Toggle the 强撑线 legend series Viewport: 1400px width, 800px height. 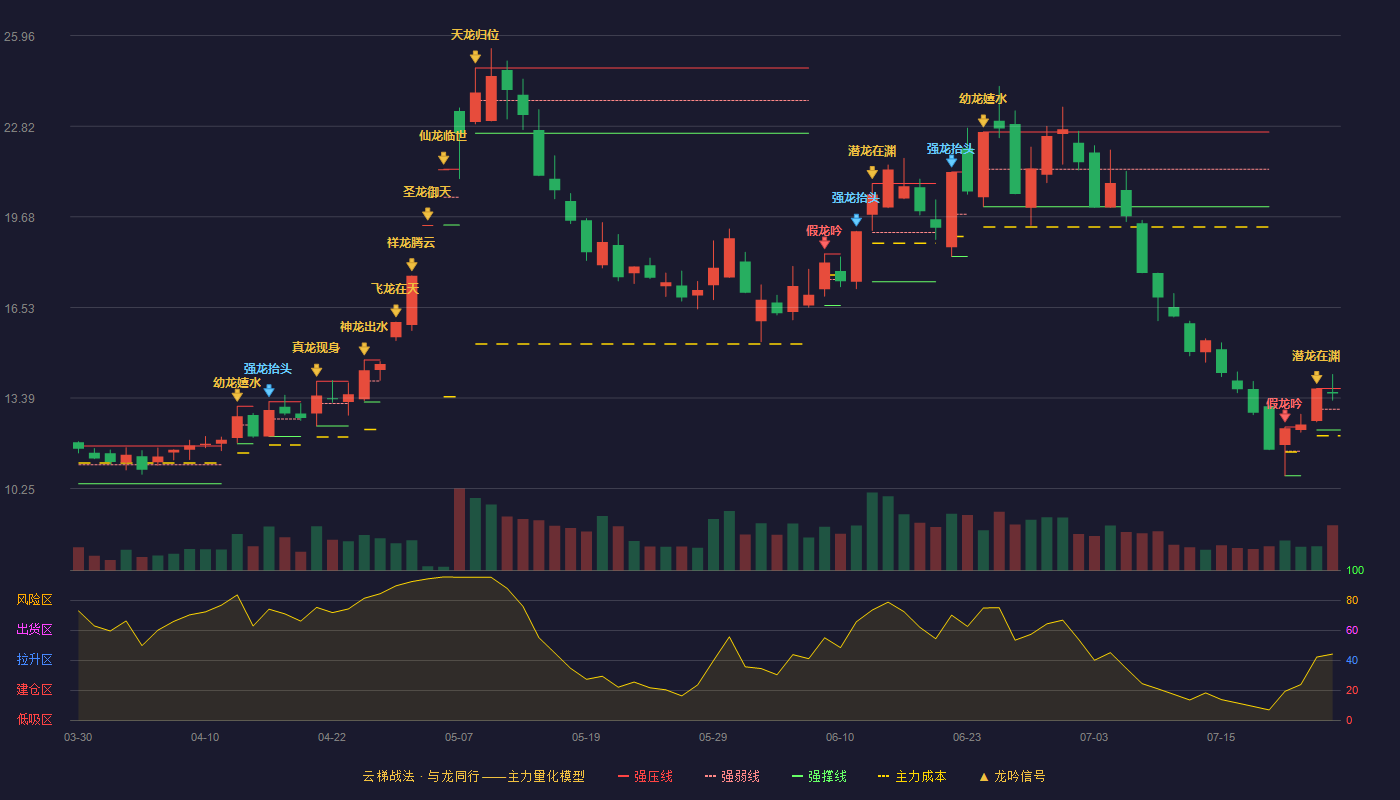coord(819,776)
